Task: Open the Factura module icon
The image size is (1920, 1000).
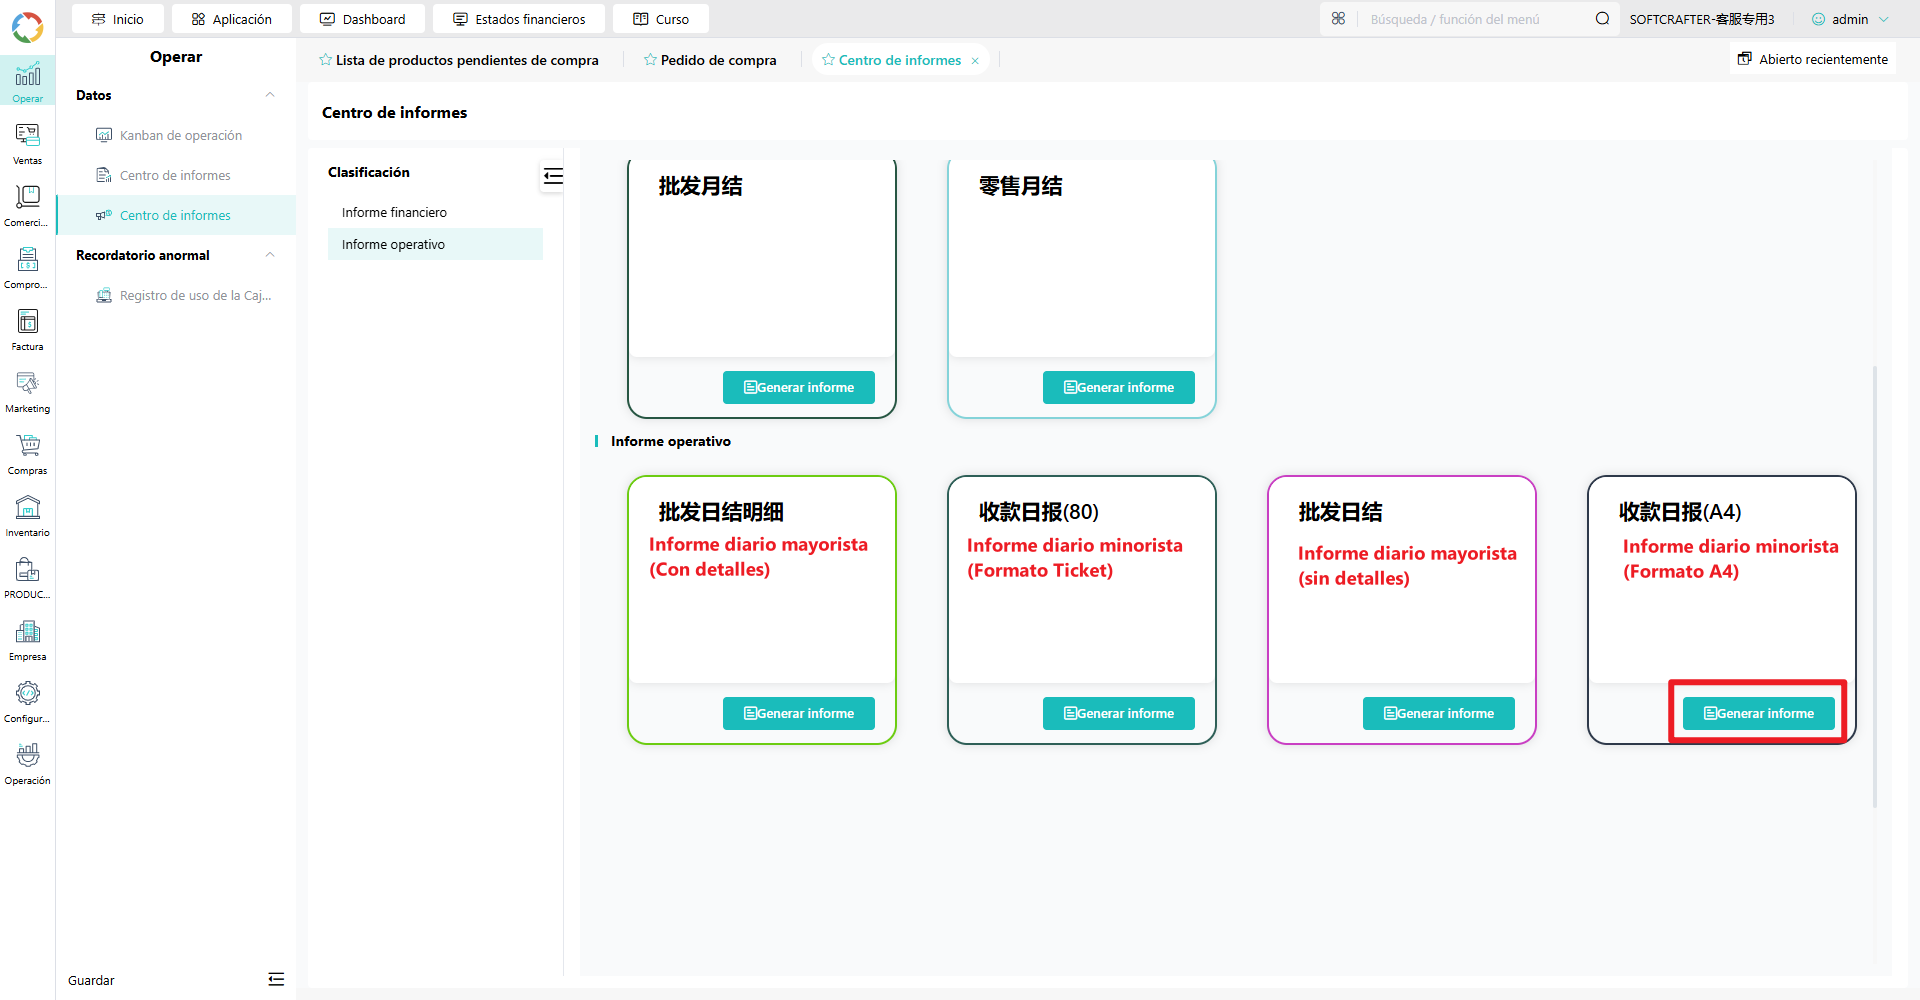Action: [x=27, y=330]
